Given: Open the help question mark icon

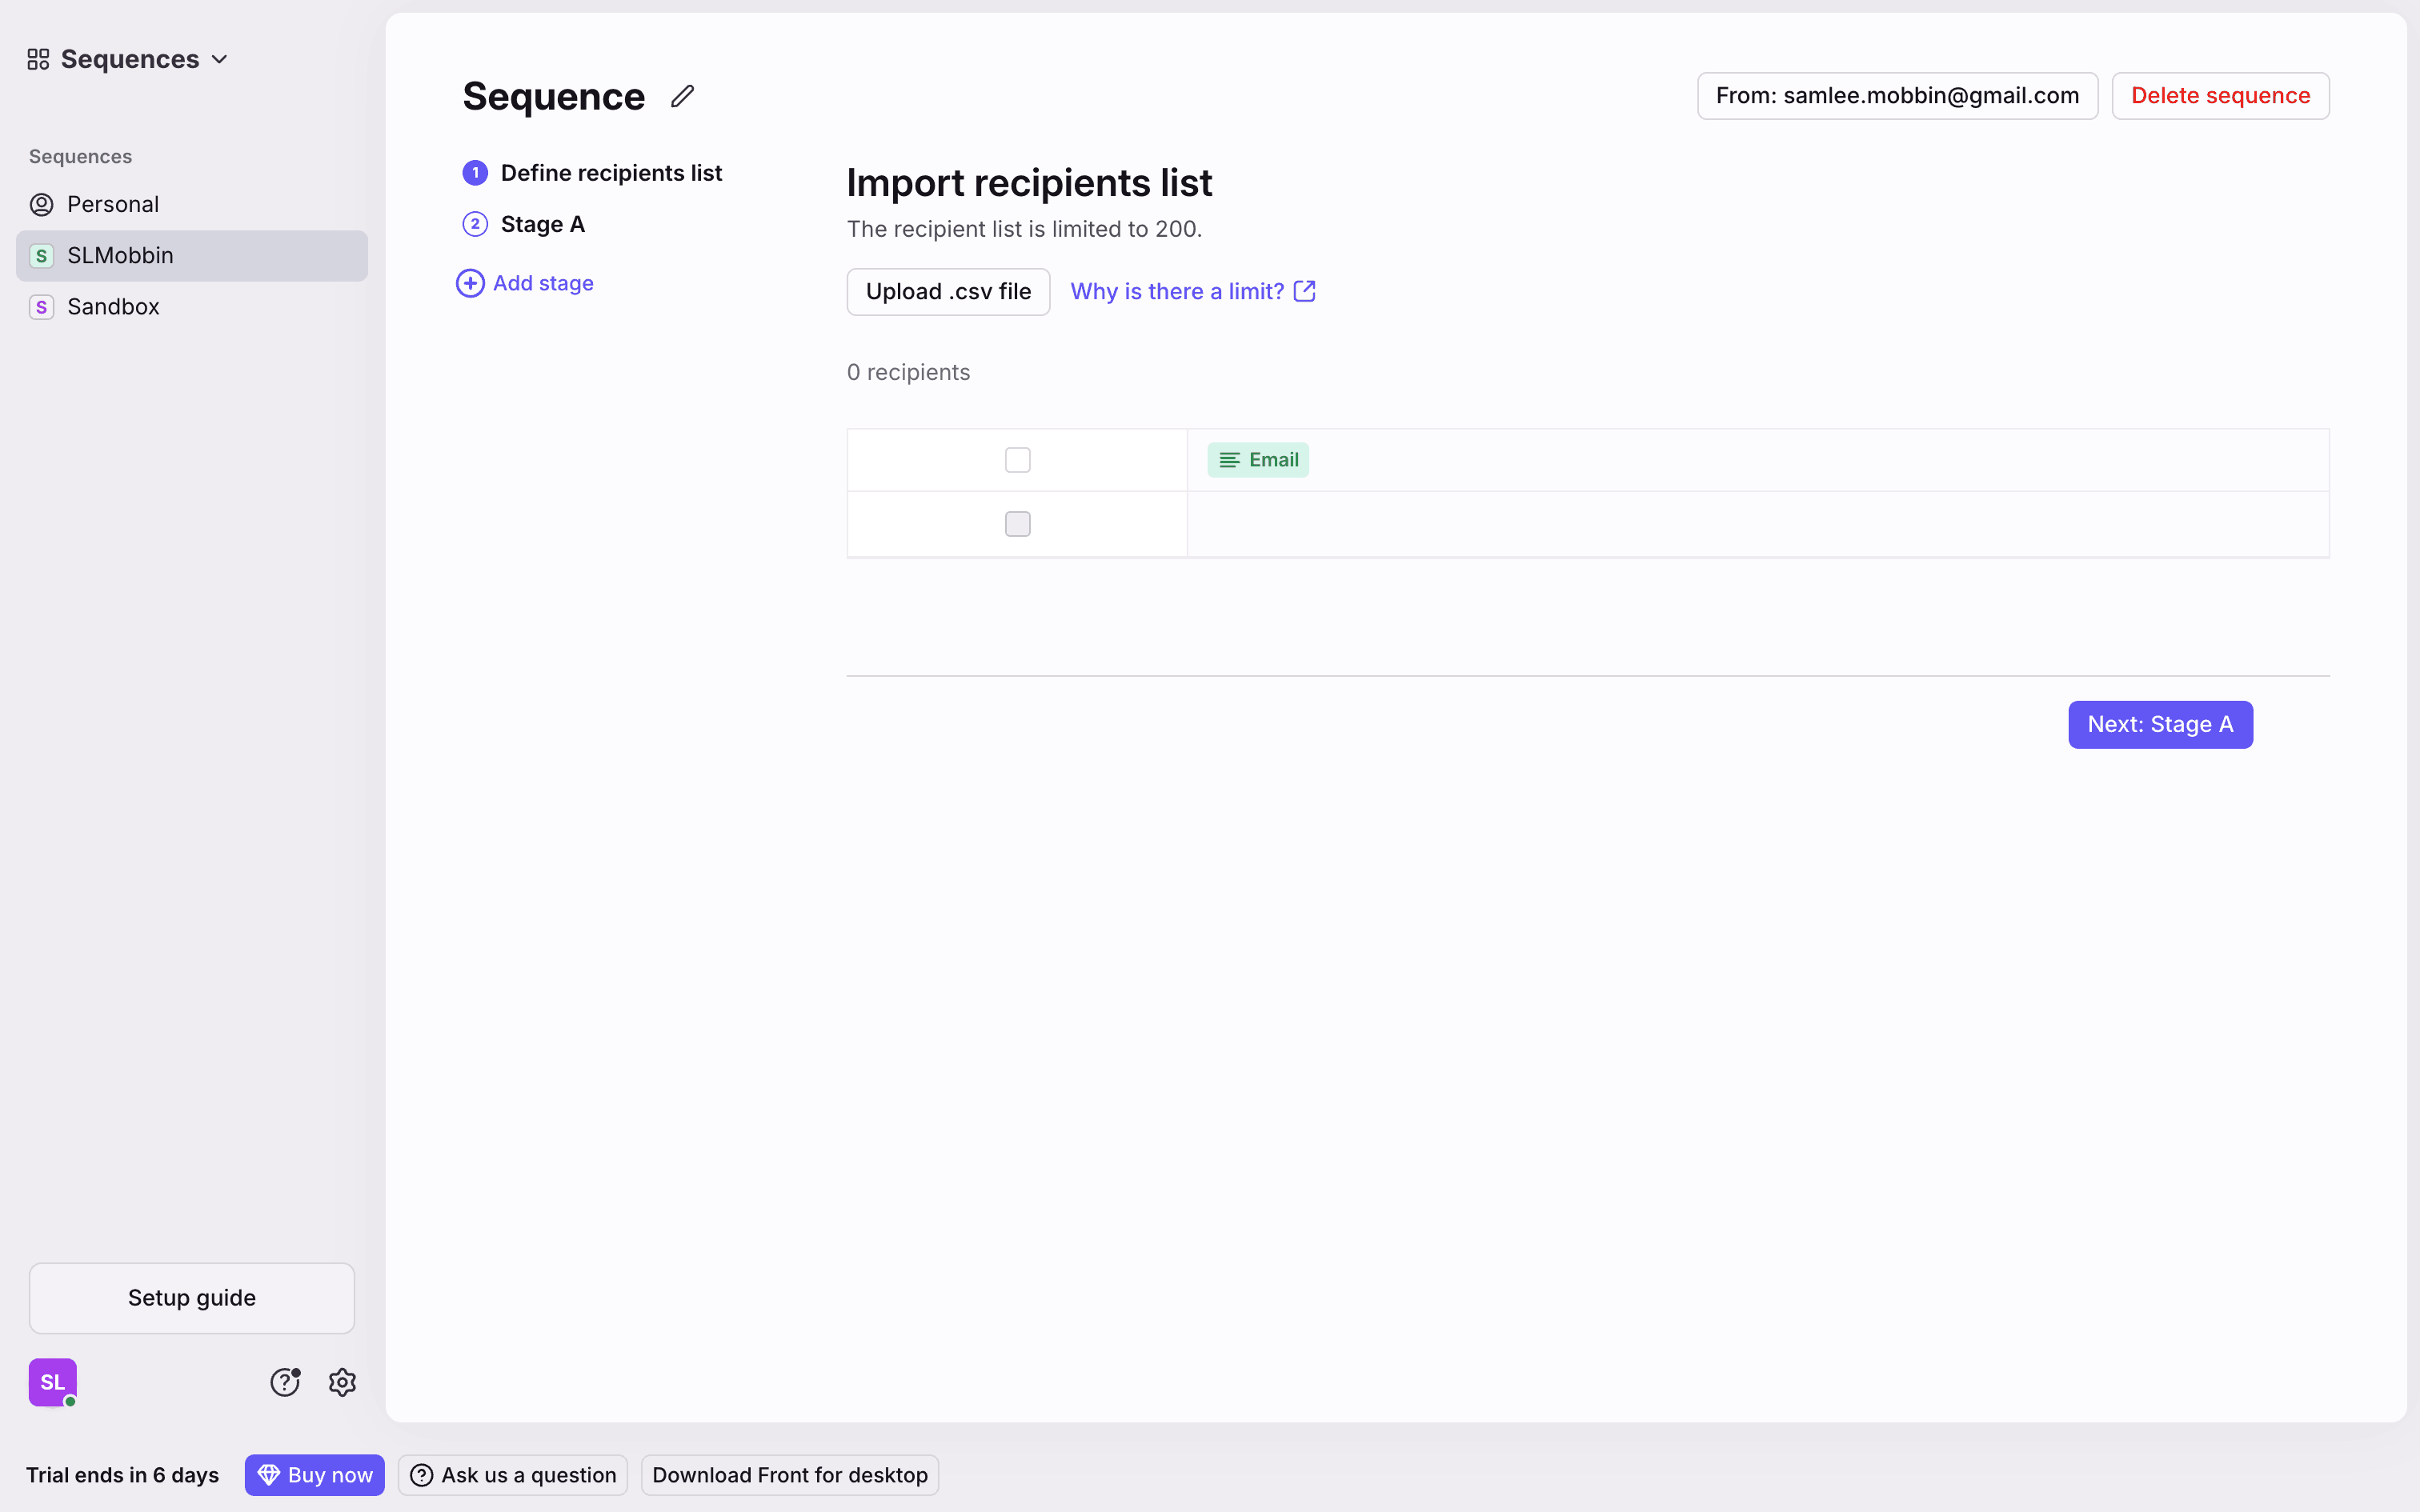Looking at the screenshot, I should point(285,1382).
